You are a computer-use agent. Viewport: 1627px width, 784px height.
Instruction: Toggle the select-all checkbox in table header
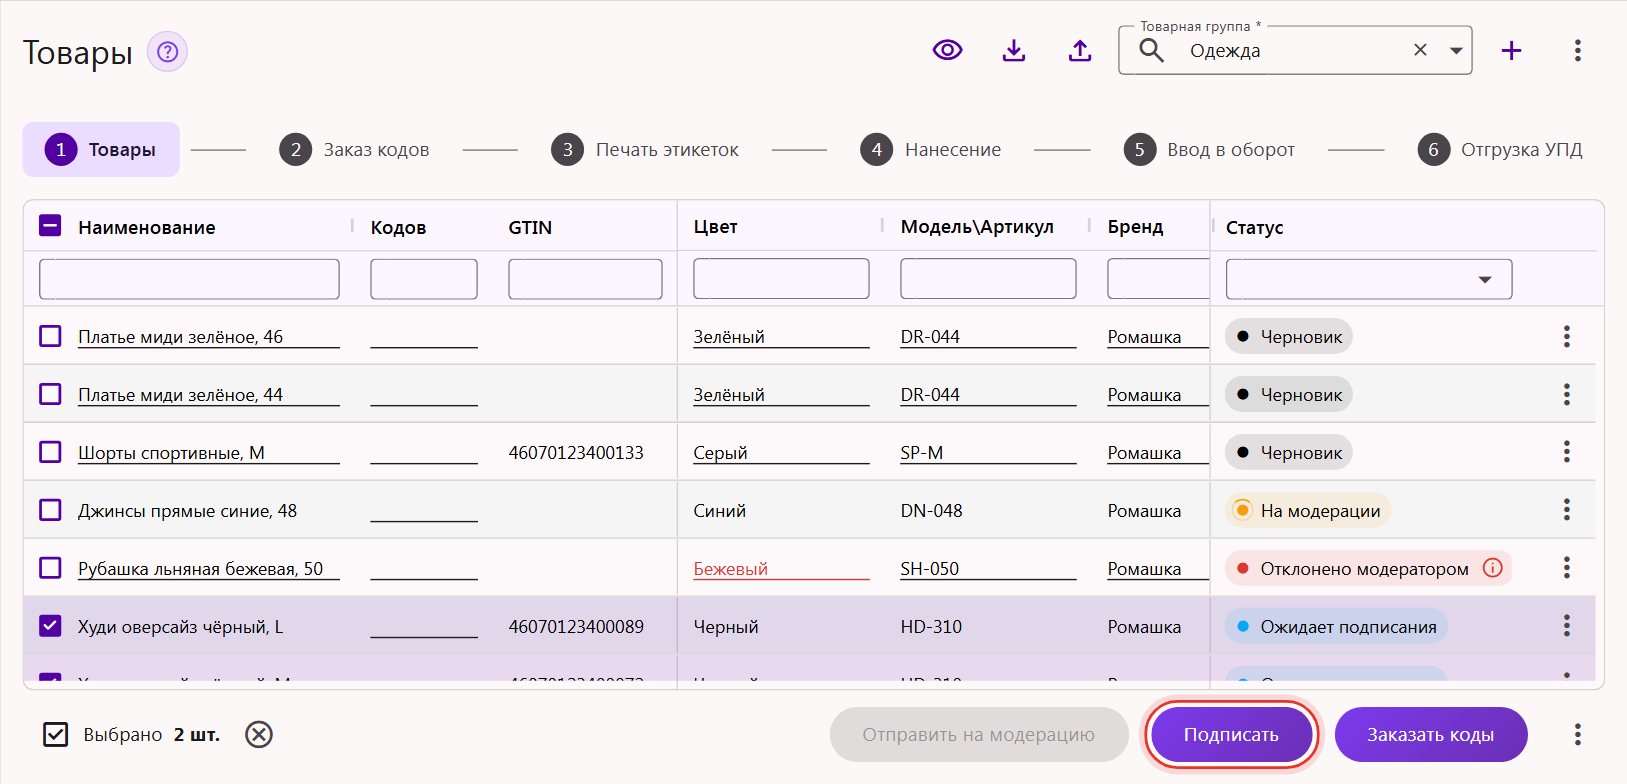point(50,226)
